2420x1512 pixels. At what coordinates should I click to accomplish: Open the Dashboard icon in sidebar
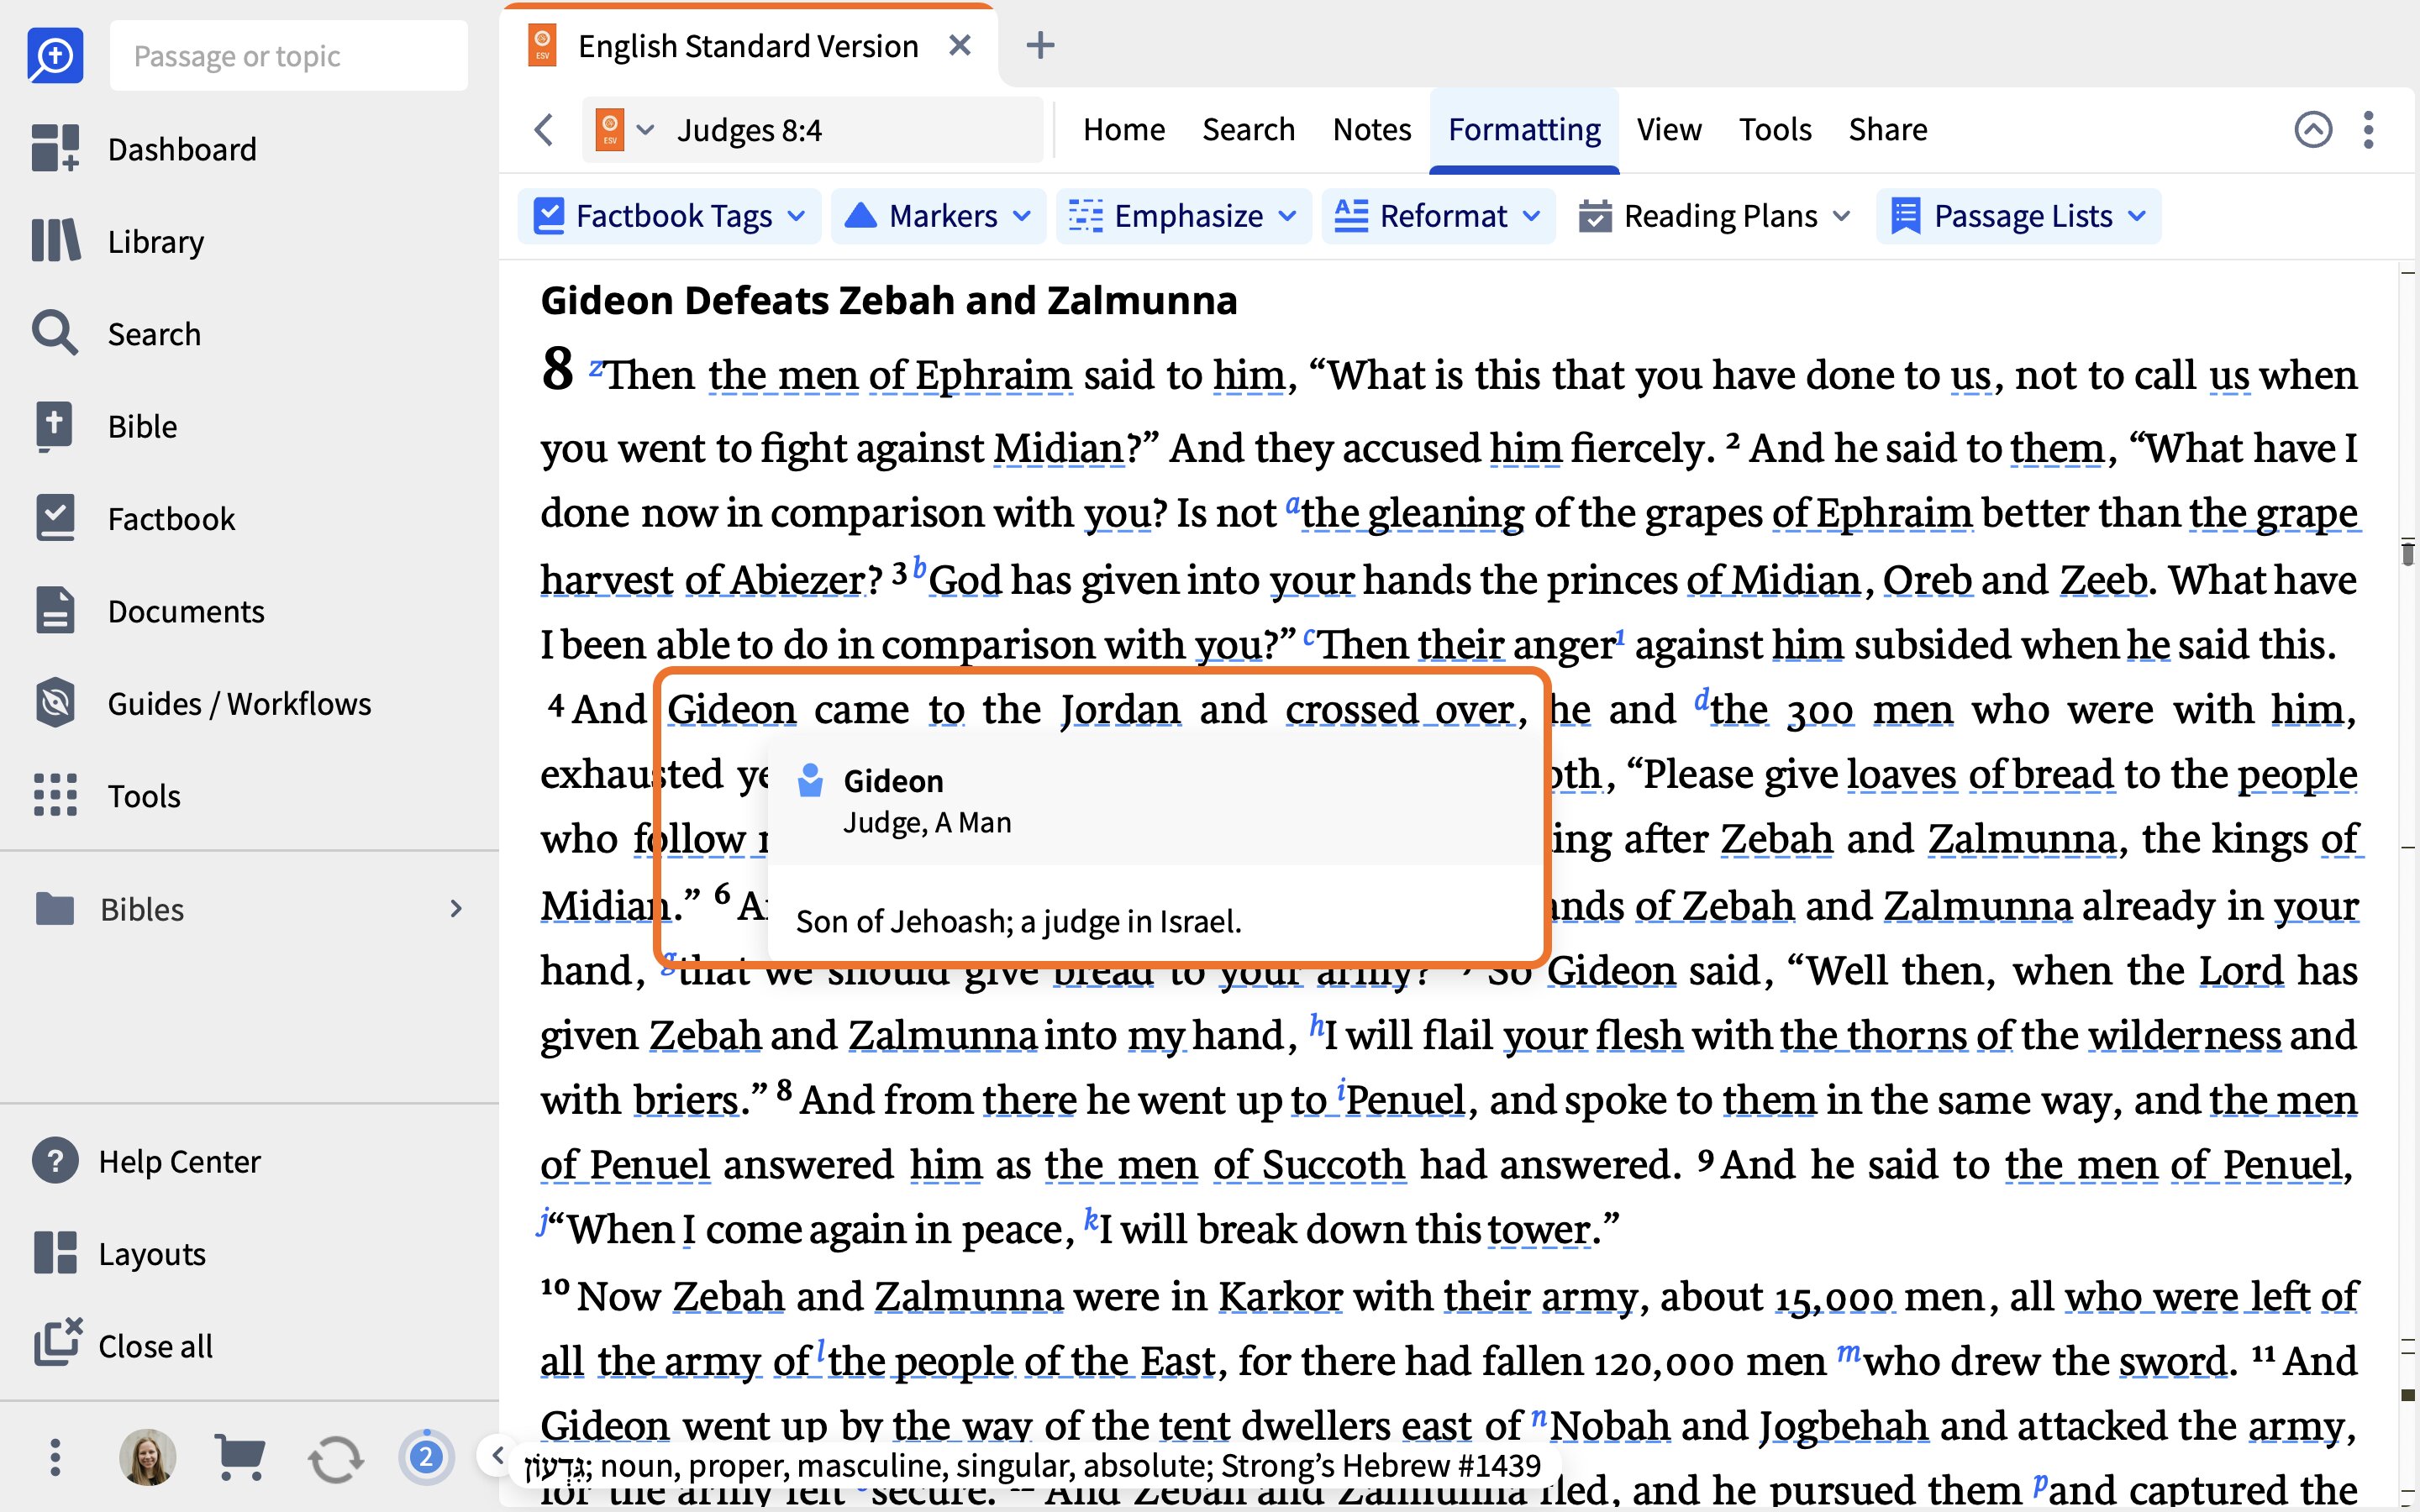tap(55, 149)
